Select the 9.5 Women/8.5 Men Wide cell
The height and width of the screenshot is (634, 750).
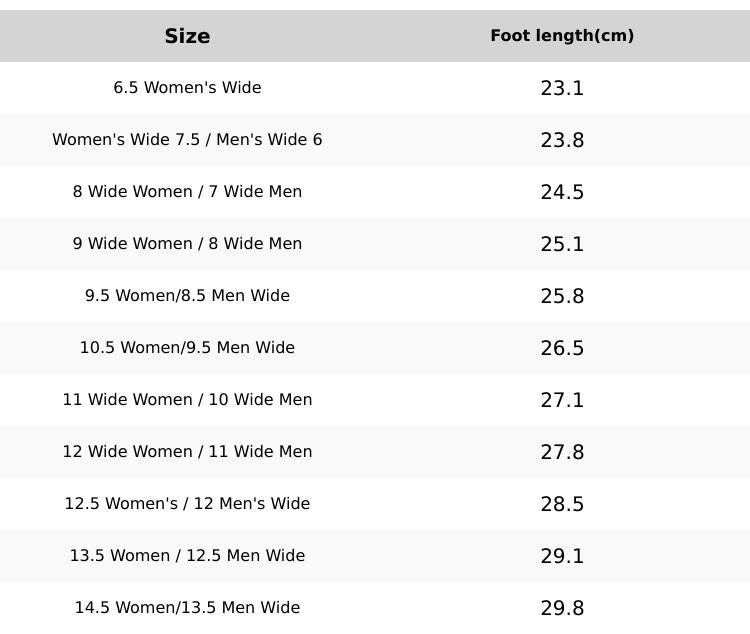(x=187, y=296)
